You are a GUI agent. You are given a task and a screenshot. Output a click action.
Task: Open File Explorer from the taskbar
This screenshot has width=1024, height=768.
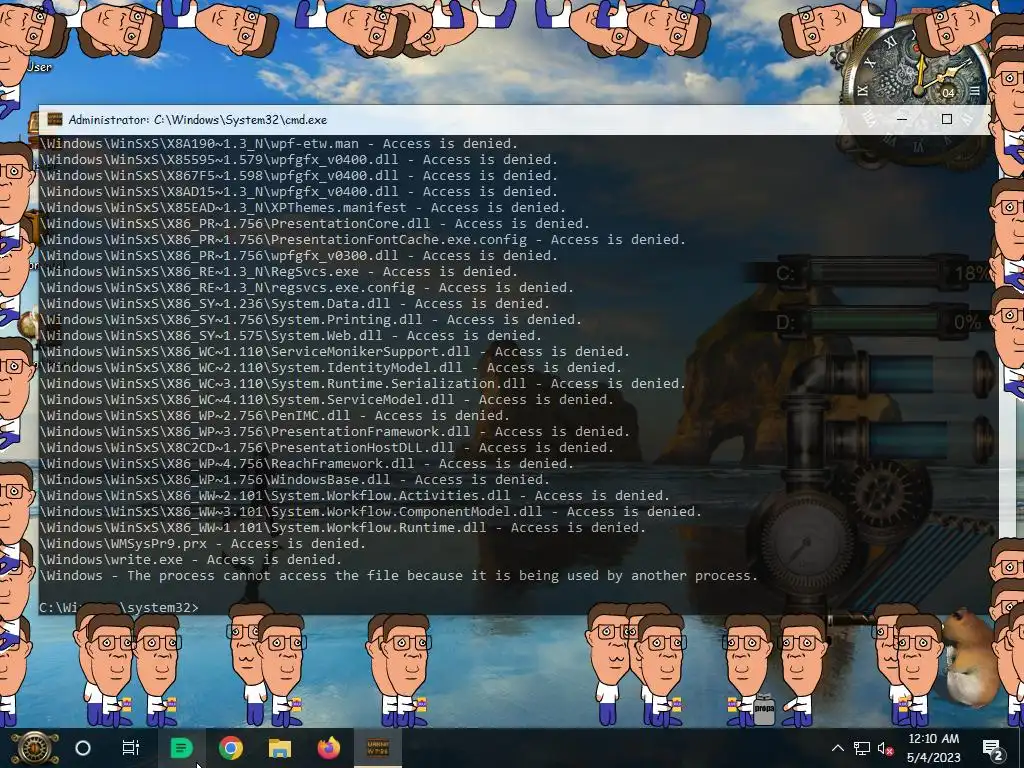280,748
